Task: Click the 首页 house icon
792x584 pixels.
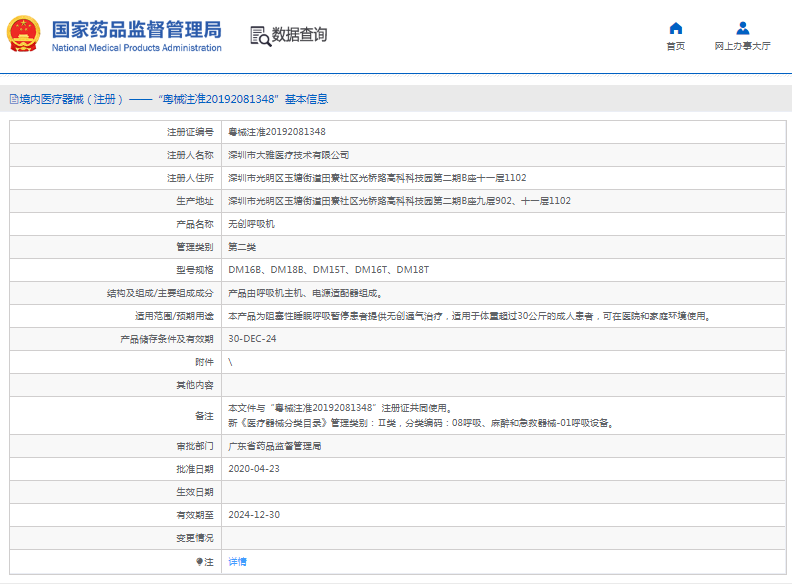Action: [675, 28]
